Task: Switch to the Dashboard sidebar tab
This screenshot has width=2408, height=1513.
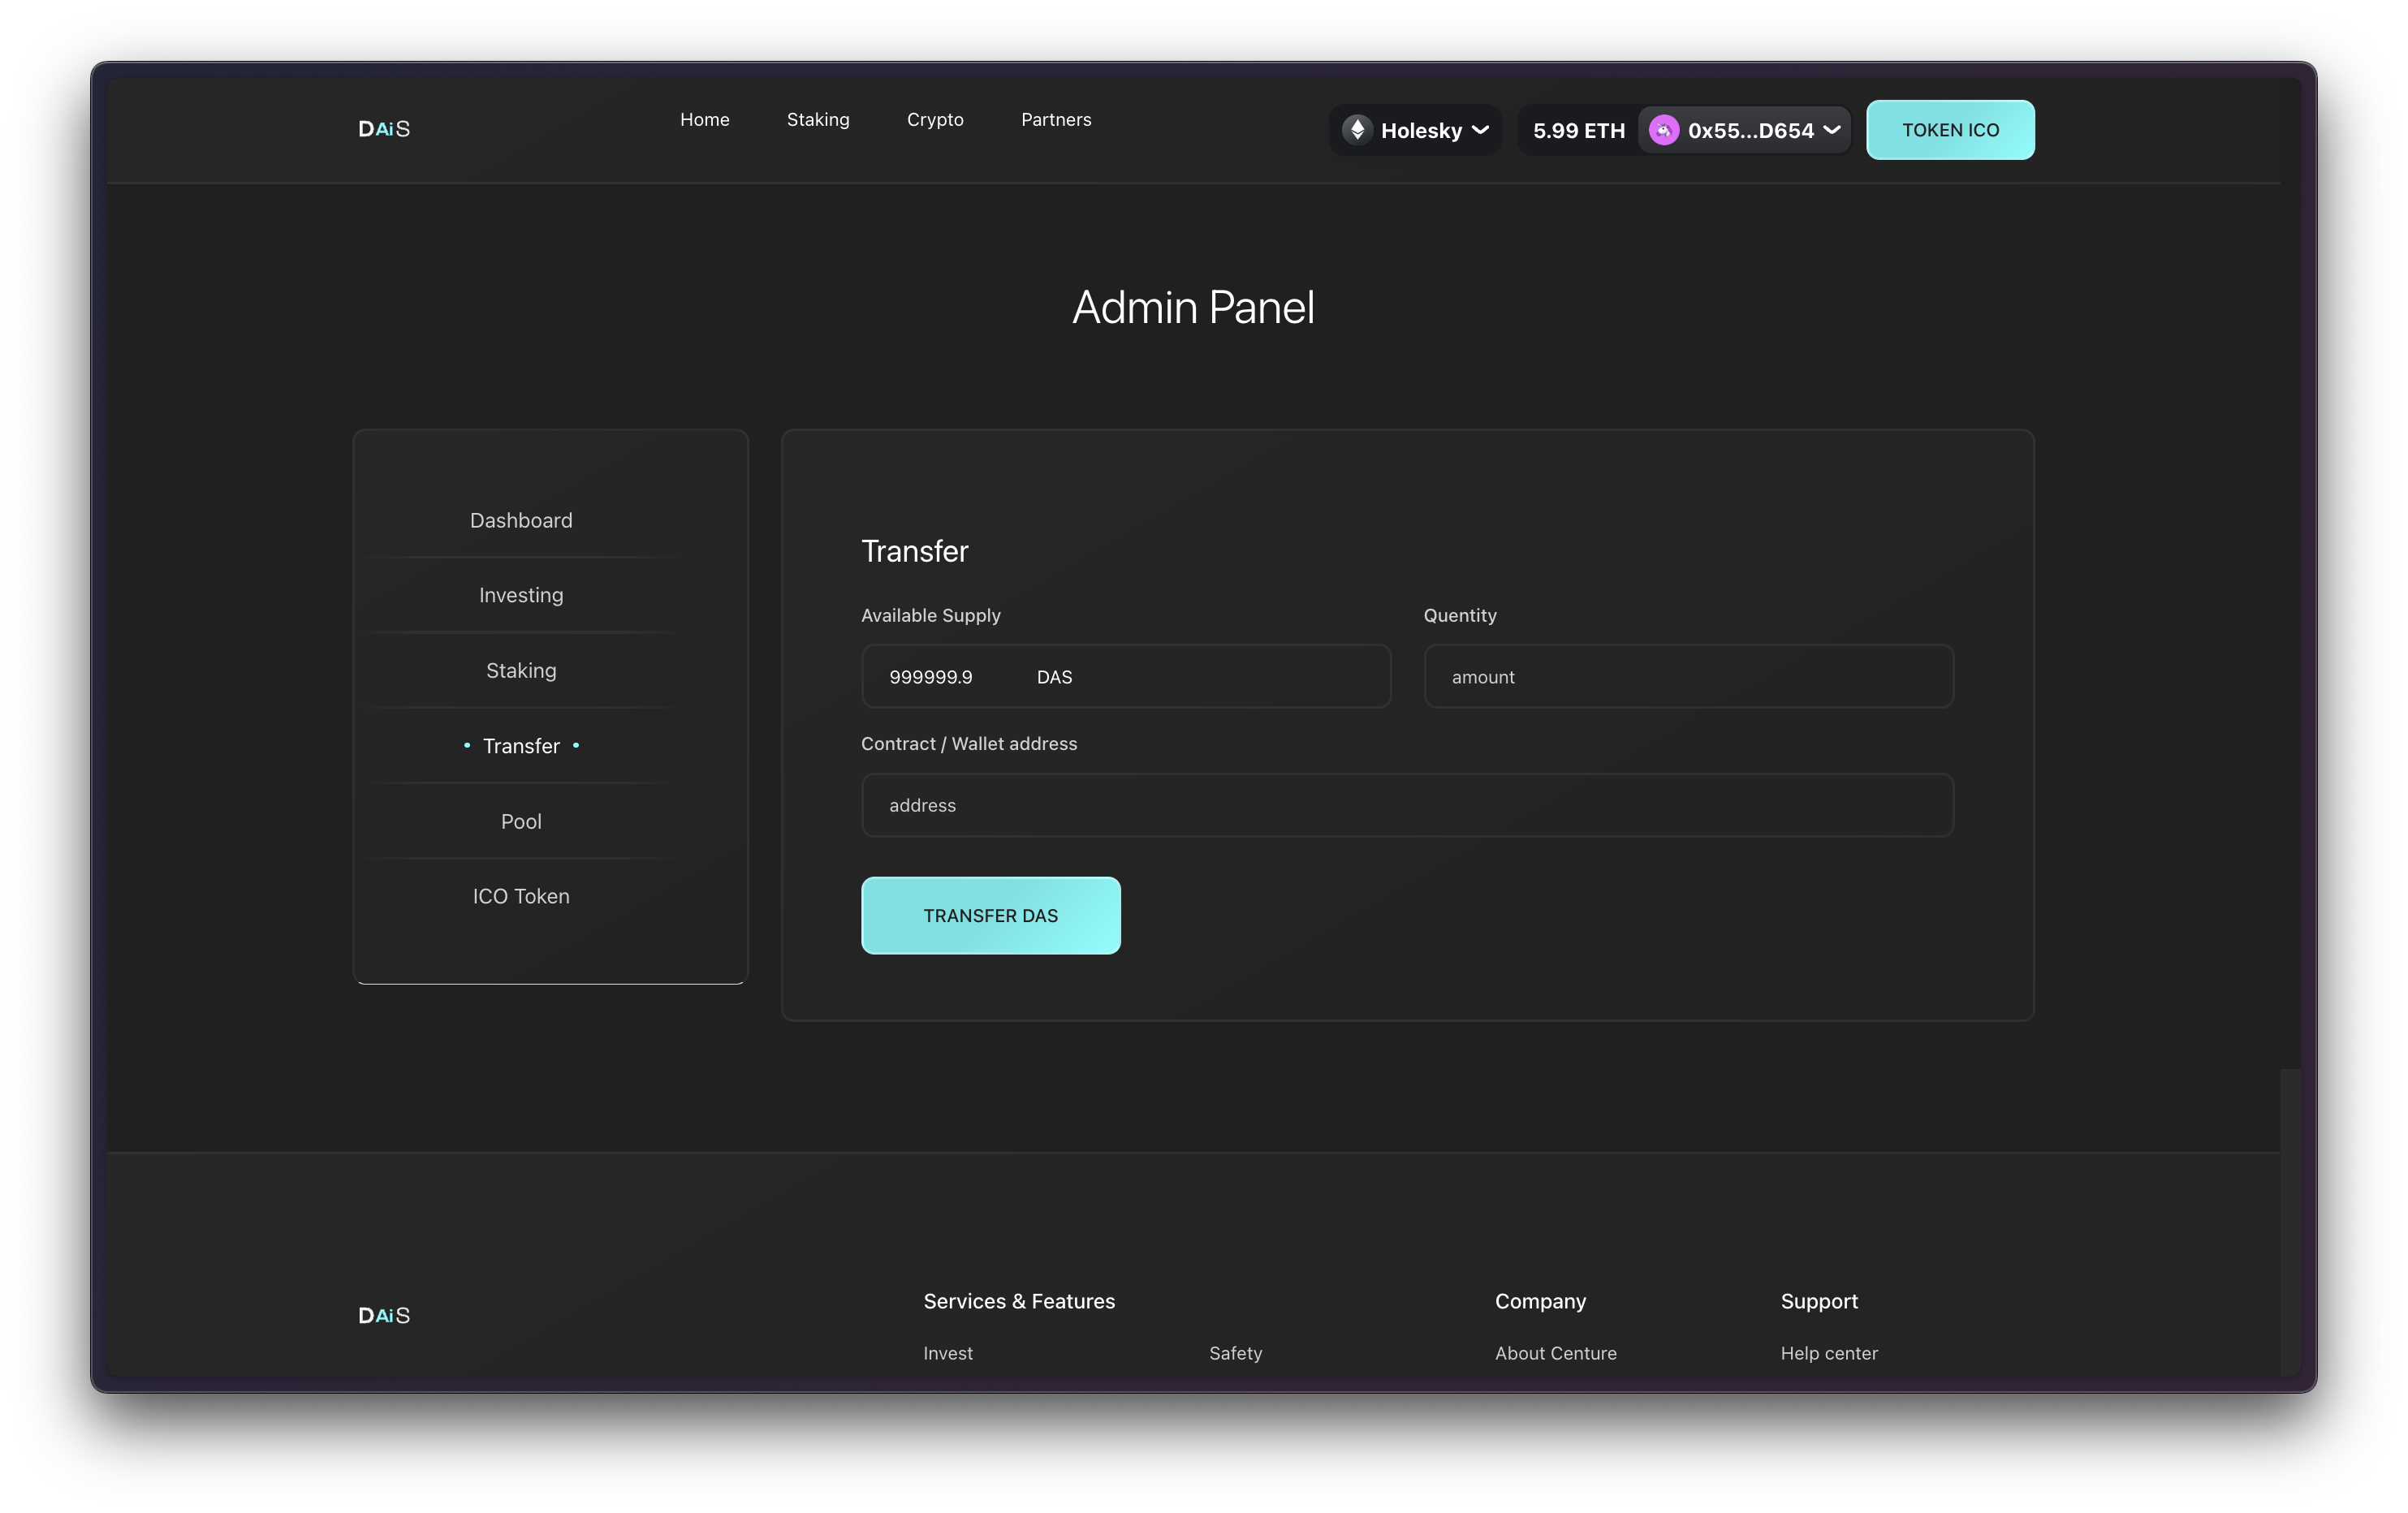Action: point(521,520)
